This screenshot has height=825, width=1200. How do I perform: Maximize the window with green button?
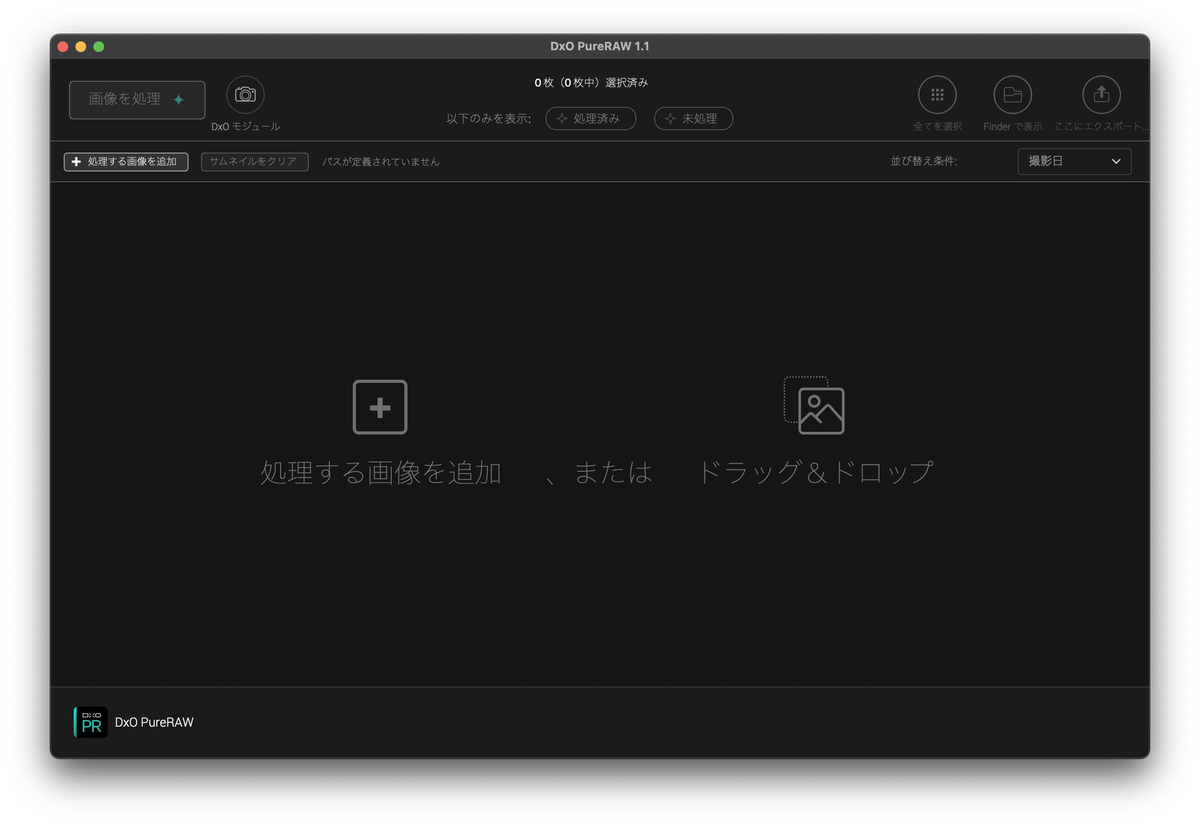tap(99, 46)
